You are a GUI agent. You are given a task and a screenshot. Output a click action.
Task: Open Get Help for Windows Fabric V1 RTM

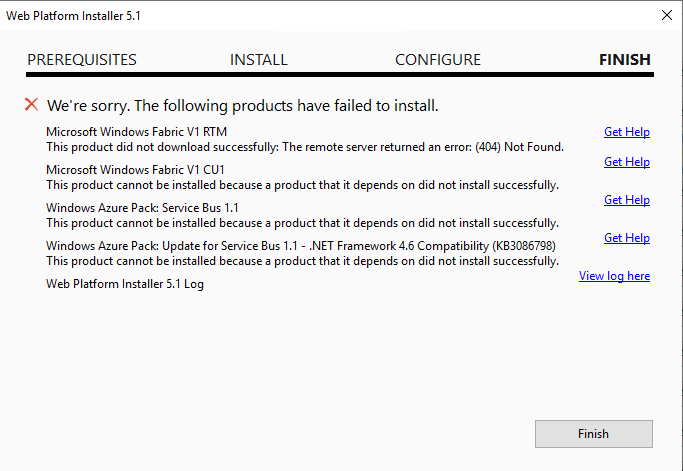click(x=627, y=132)
